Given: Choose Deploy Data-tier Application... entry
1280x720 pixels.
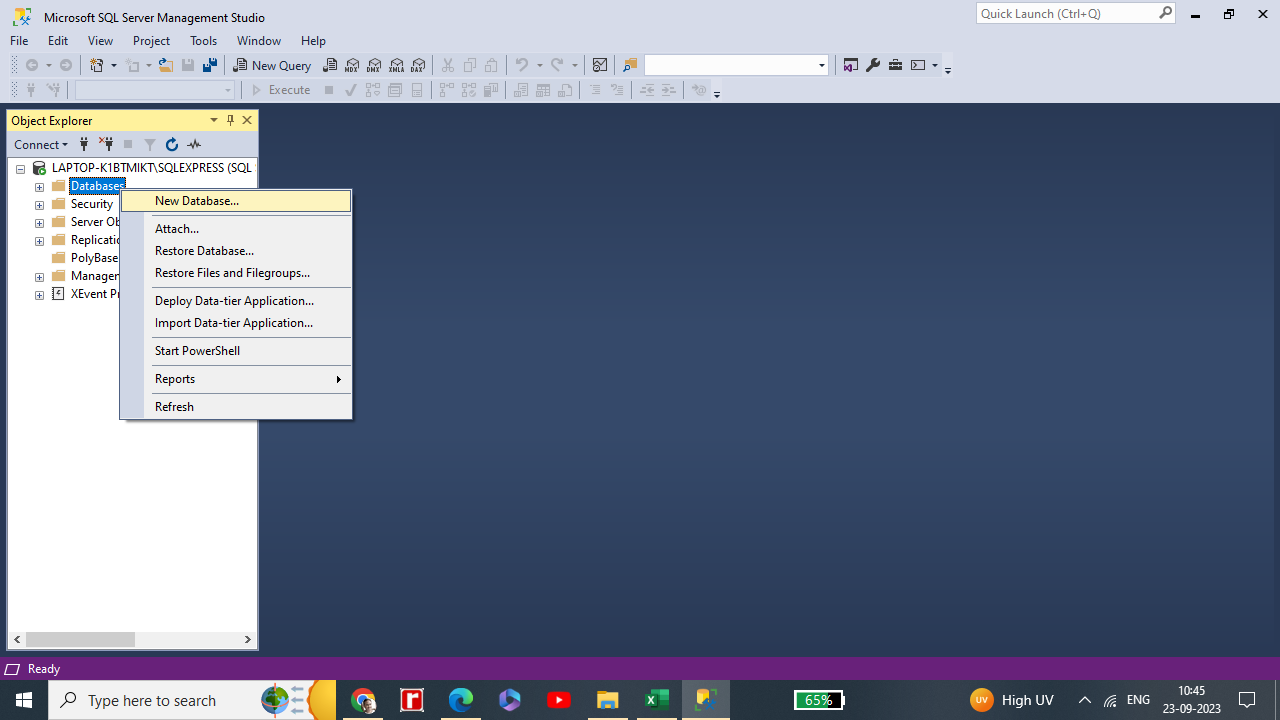Looking at the screenshot, I should coord(236,301).
